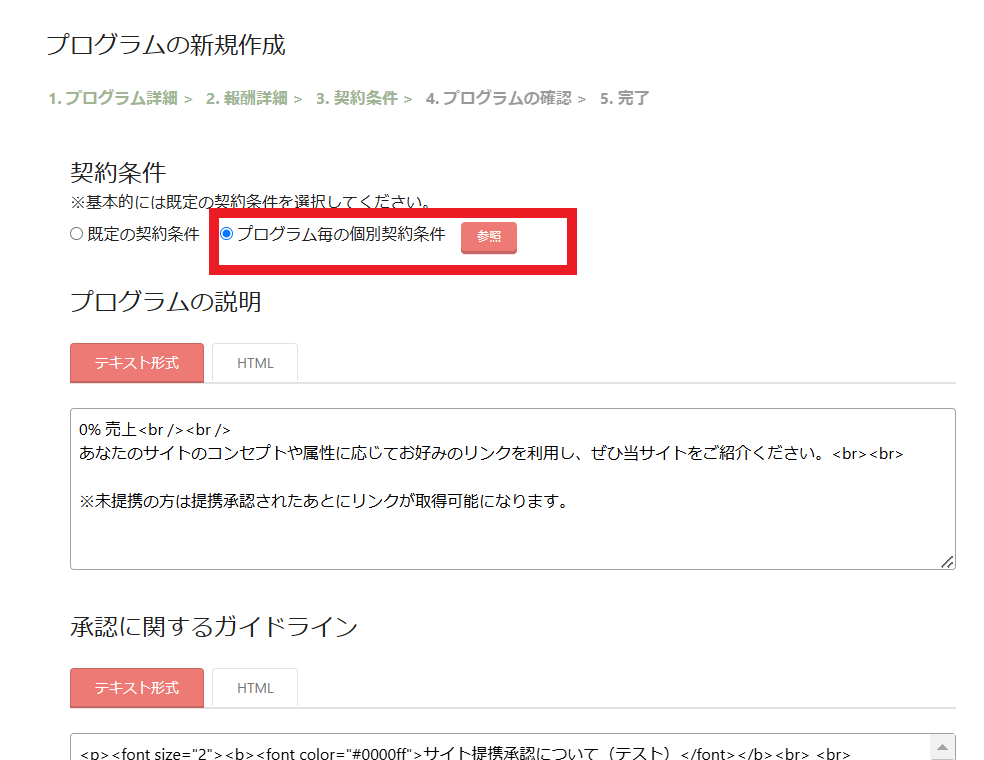The width and height of the screenshot is (984, 760).
Task: Click into the 承認に関するガイドライン text area
Action: click(x=500, y=748)
